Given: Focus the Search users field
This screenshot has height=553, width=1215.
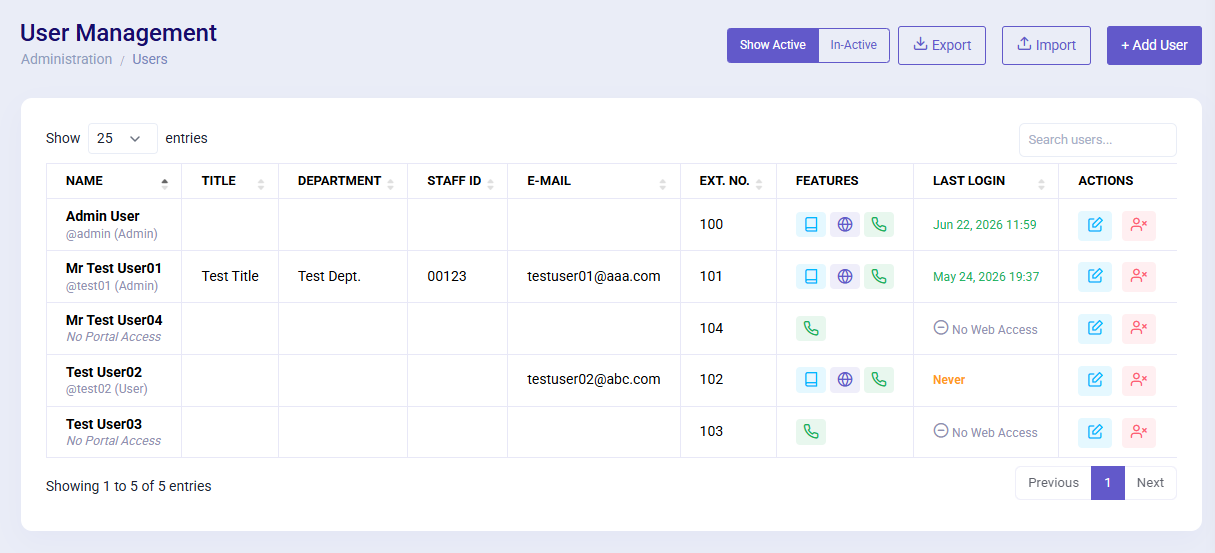Looking at the screenshot, I should click(x=1098, y=140).
